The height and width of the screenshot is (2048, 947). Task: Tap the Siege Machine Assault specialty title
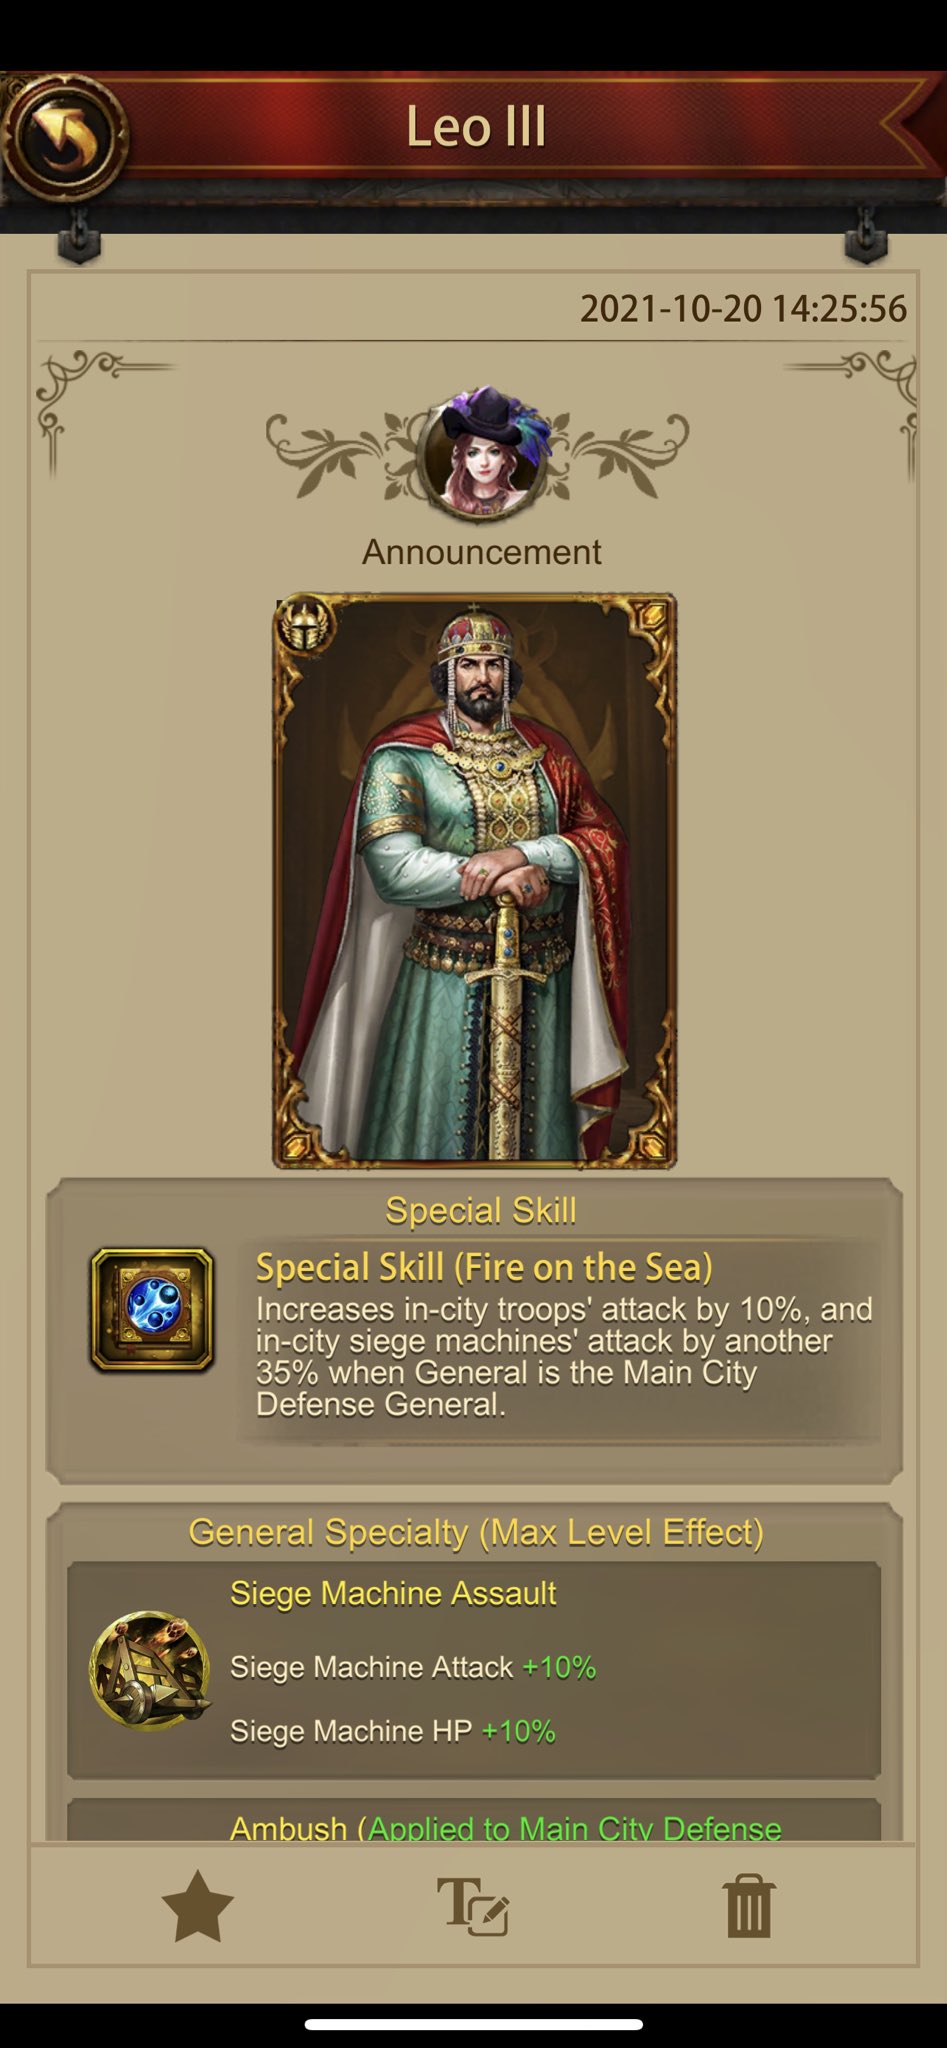393,1593
